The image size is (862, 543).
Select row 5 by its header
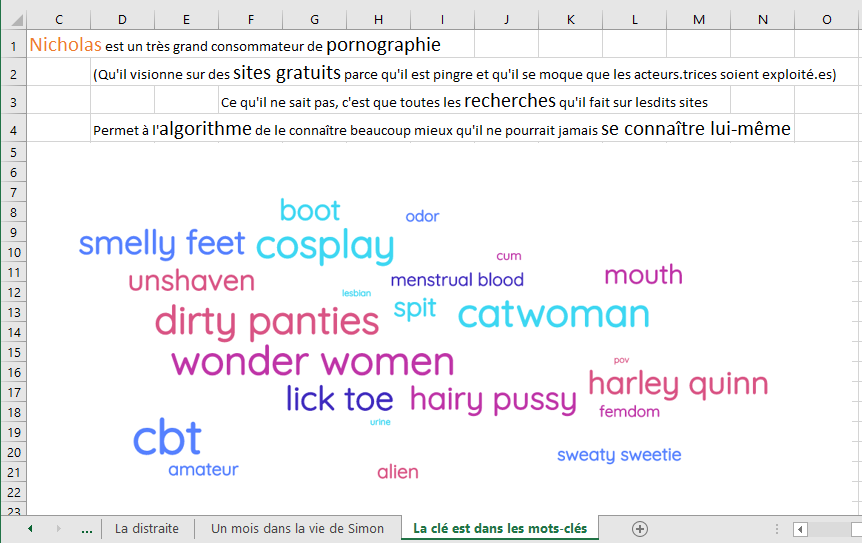(x=13, y=151)
